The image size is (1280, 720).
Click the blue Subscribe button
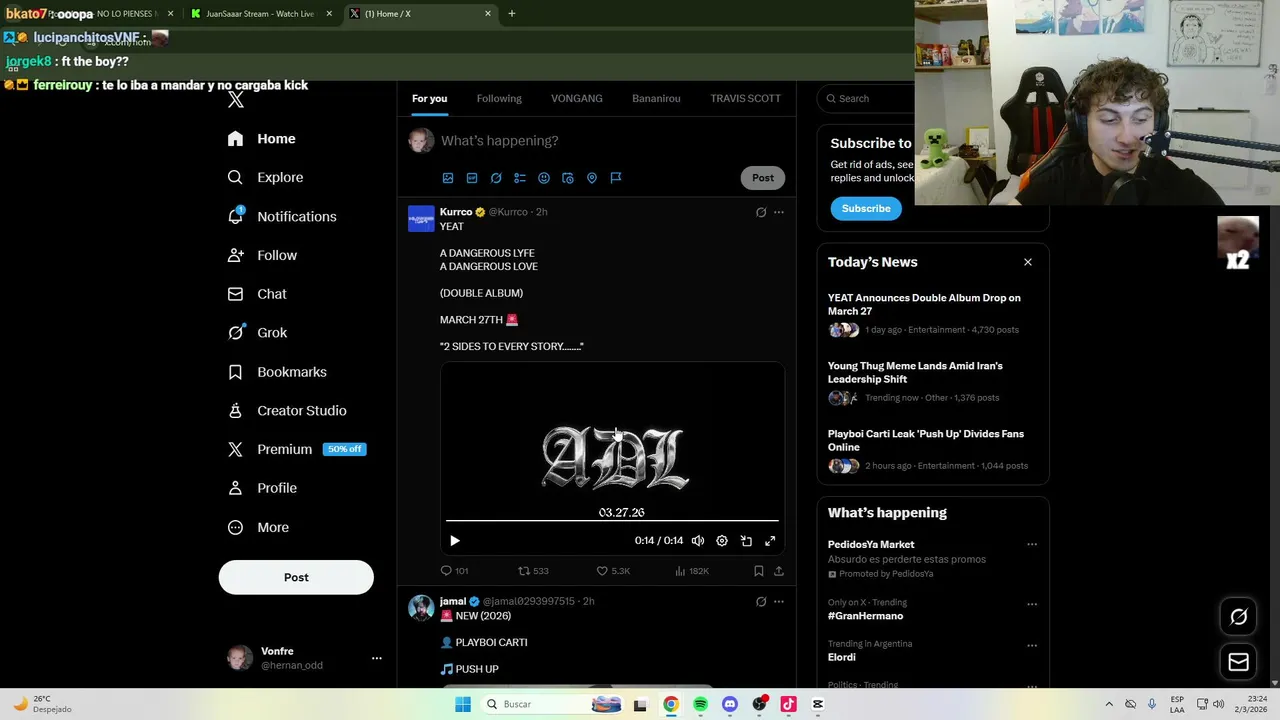point(866,208)
